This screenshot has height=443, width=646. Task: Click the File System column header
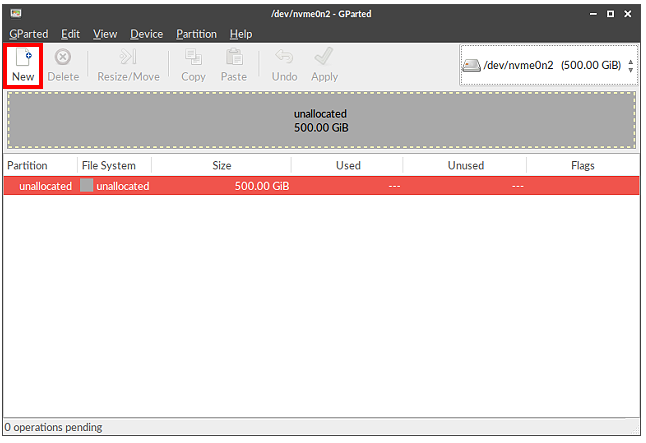(114, 166)
